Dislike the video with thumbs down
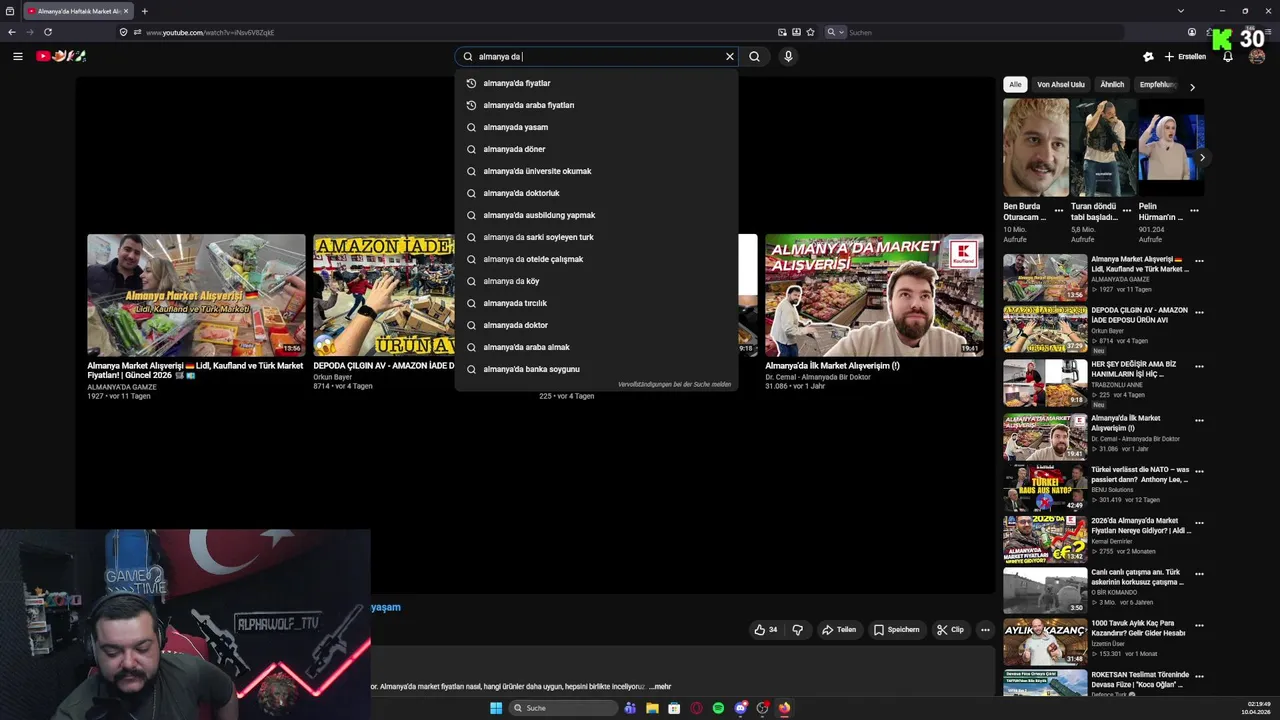Image resolution: width=1280 pixels, height=720 pixels. click(797, 630)
